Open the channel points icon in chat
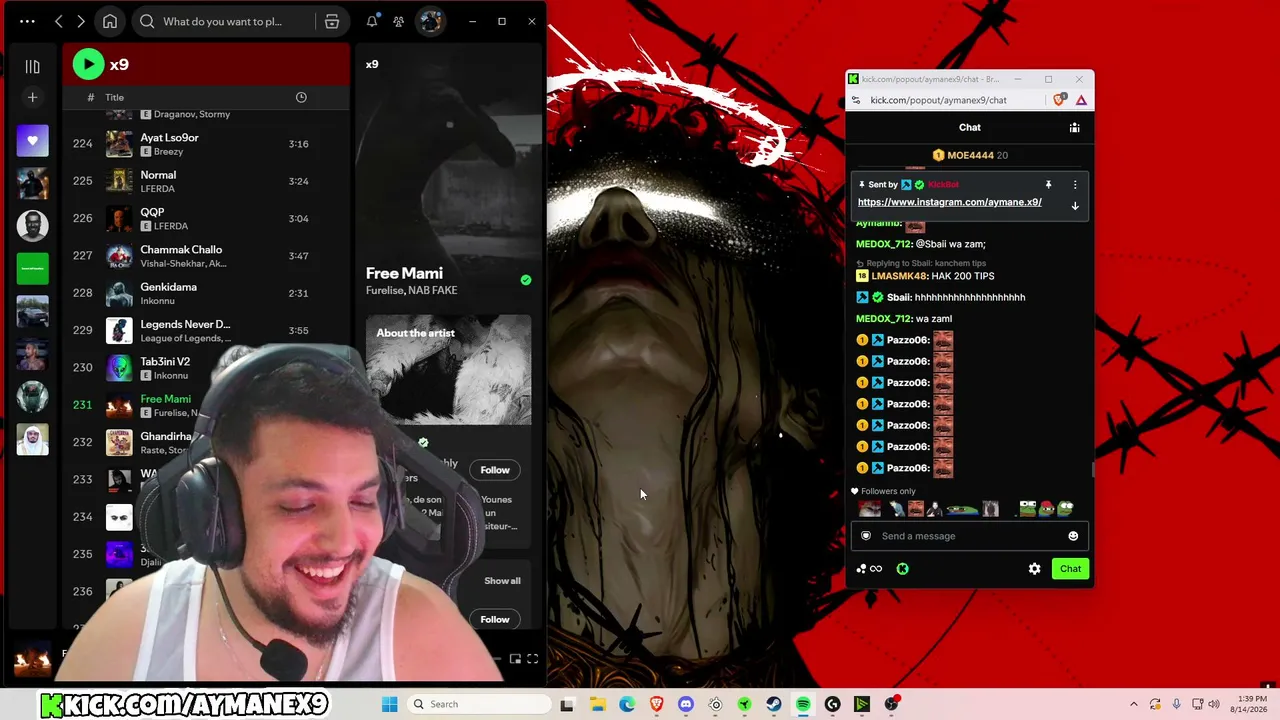1280x720 pixels. (869, 569)
